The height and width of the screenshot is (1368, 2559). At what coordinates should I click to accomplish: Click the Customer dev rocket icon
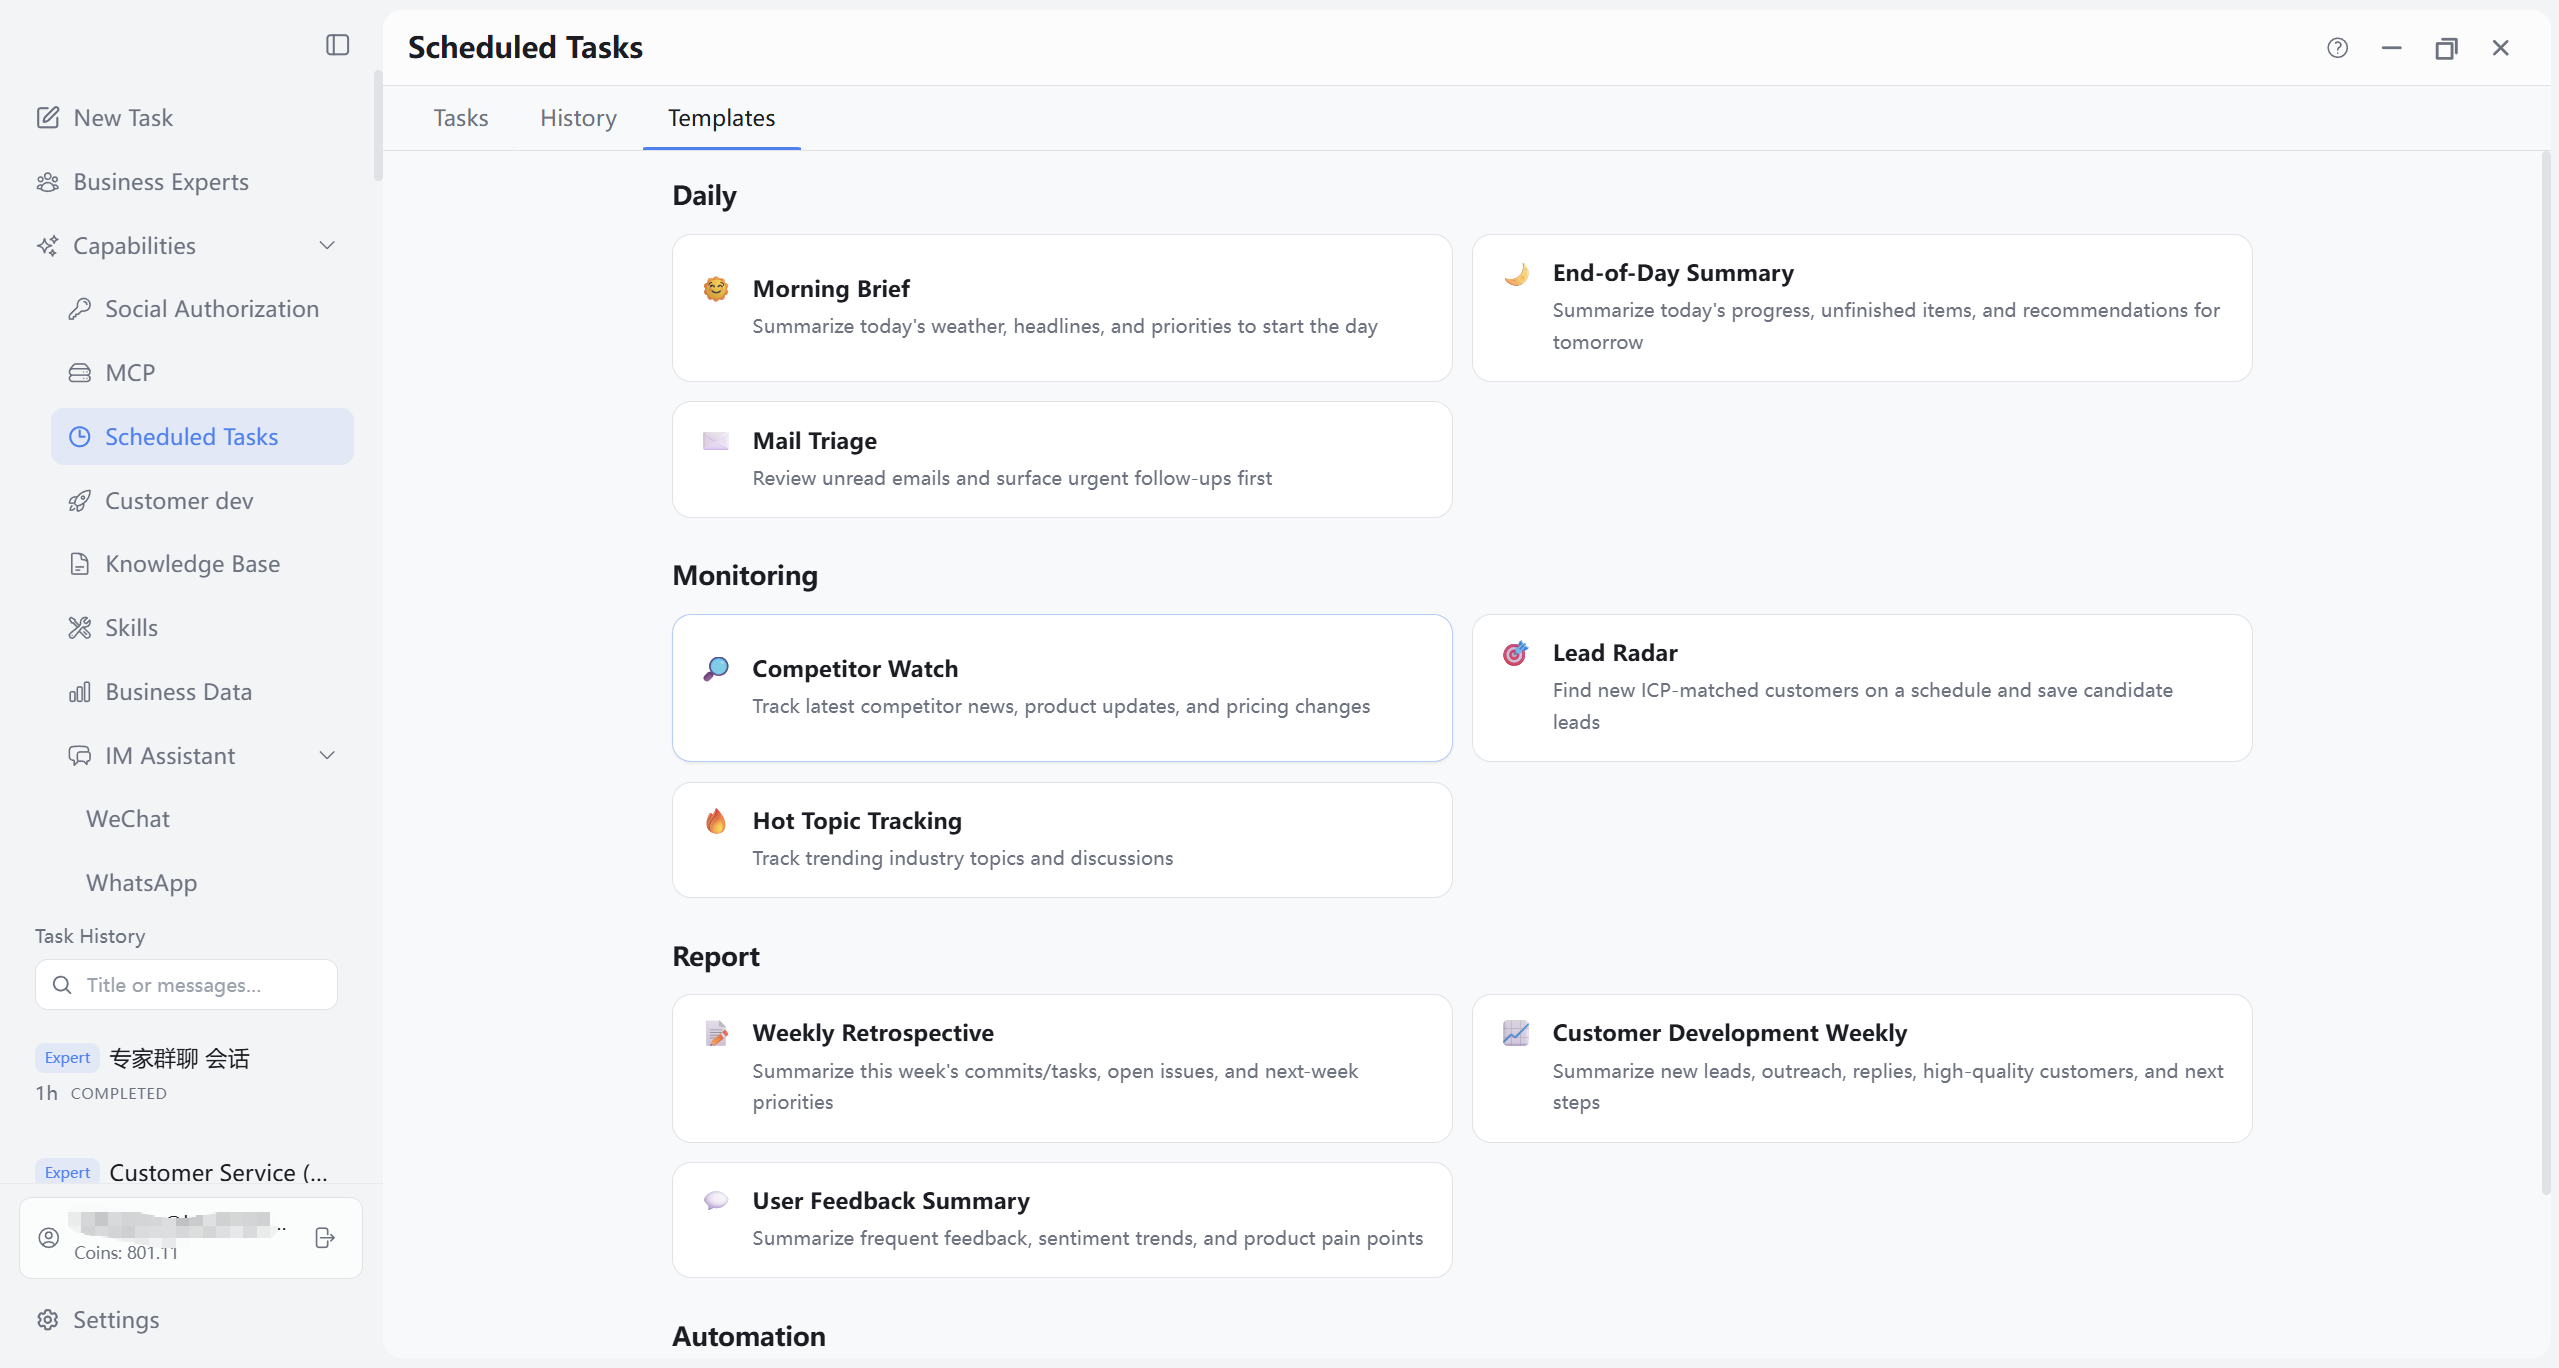pos(80,501)
